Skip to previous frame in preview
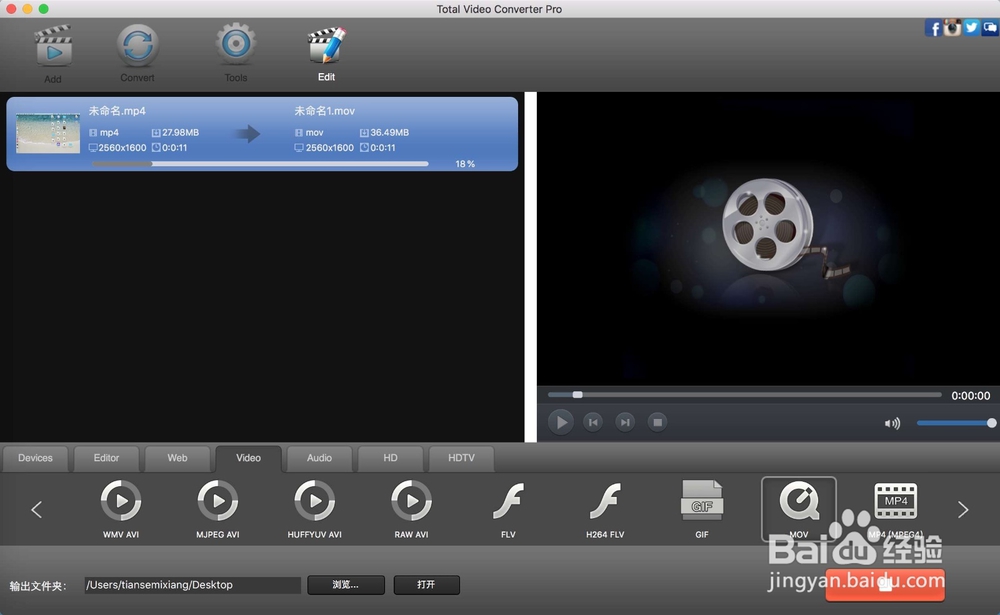 [x=593, y=422]
